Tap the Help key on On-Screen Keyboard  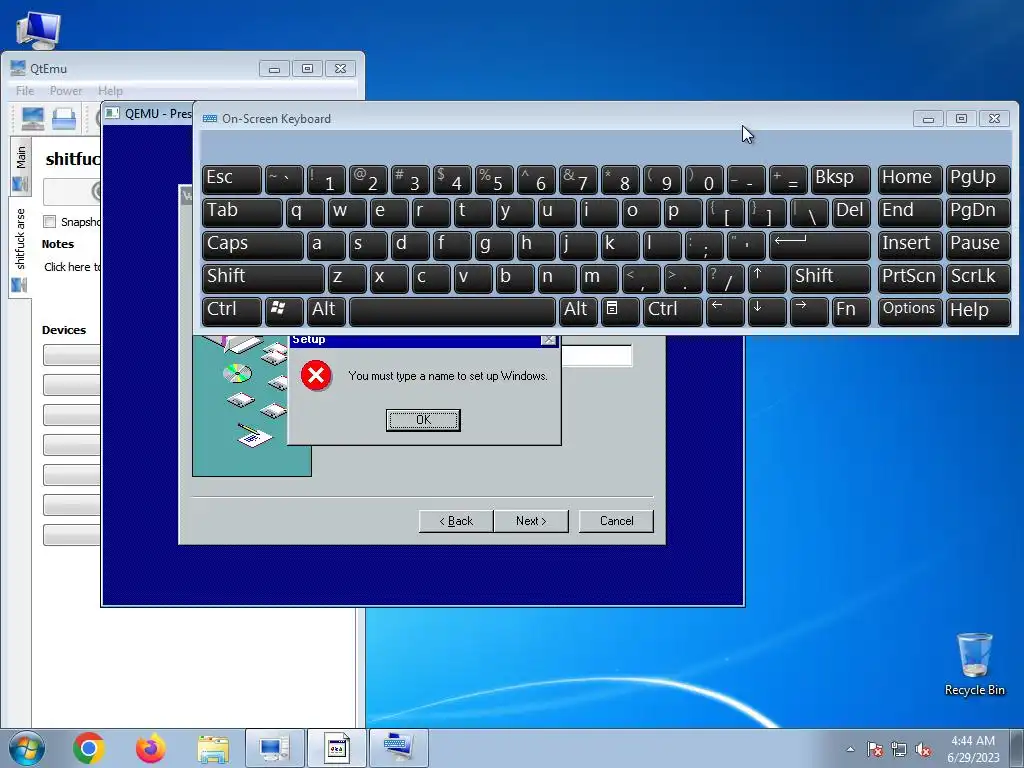tap(978, 311)
